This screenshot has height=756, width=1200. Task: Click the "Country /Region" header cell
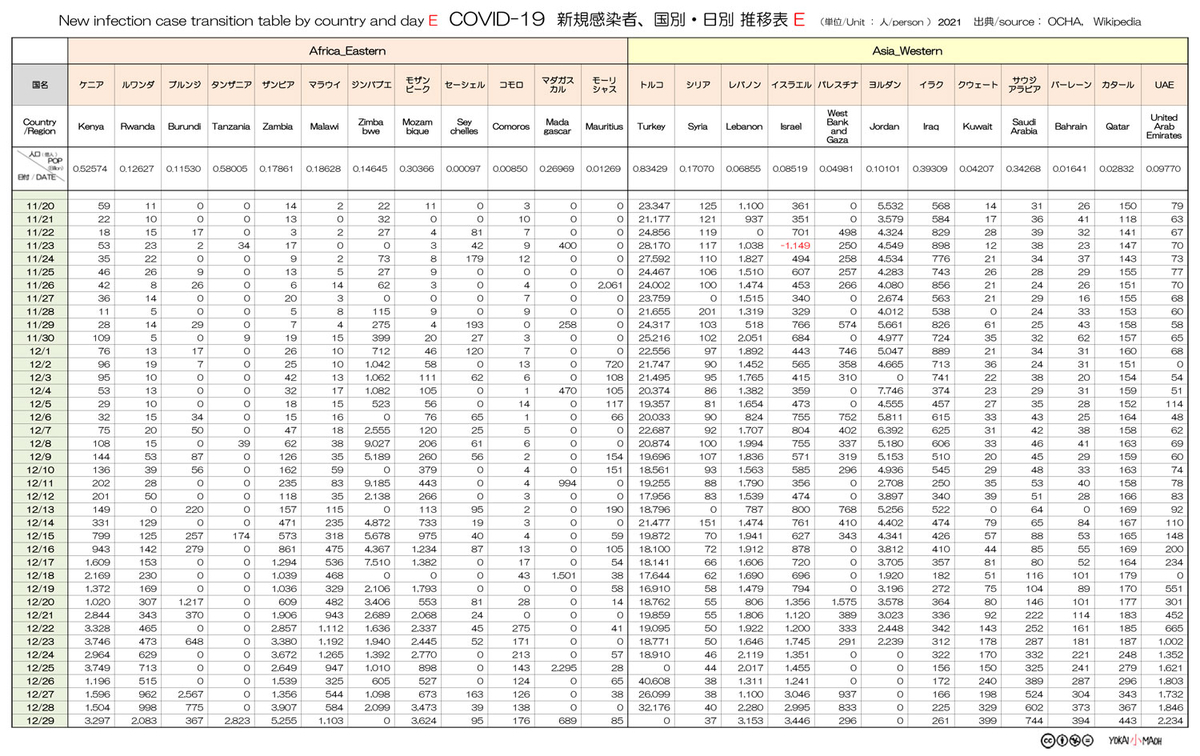pos(39,128)
